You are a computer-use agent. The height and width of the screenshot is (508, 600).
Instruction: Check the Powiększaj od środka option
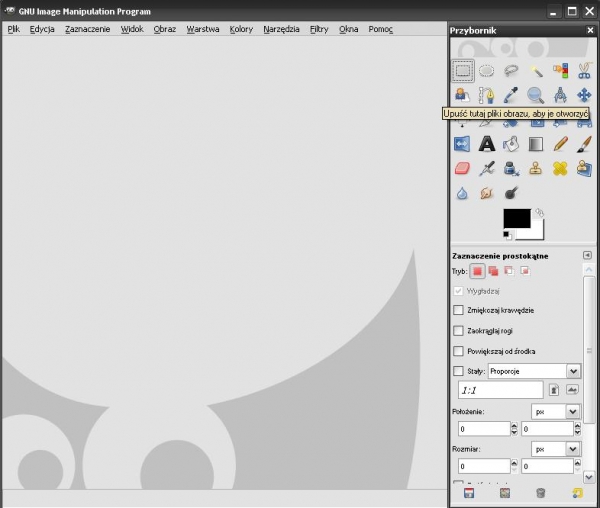[459, 351]
